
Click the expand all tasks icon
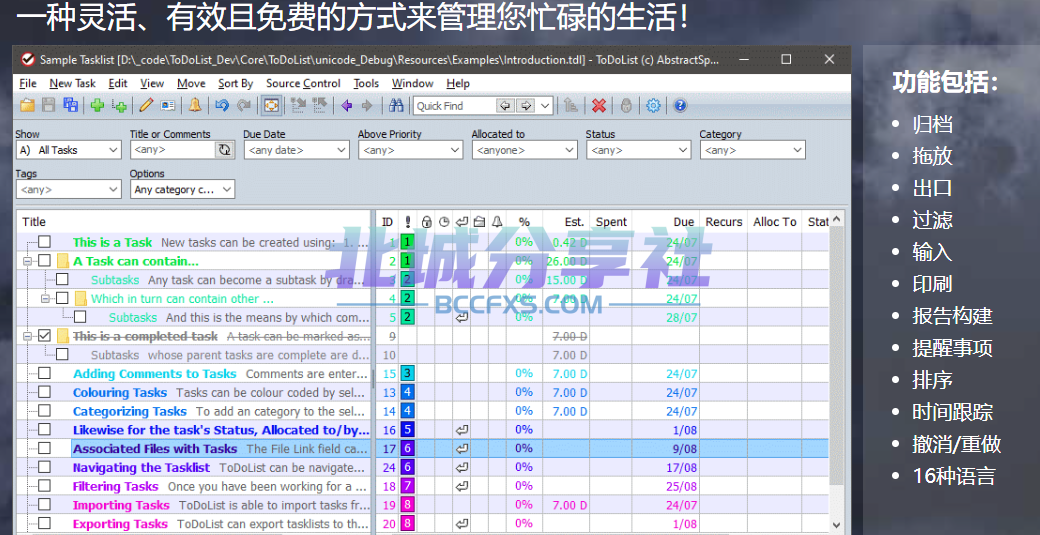point(298,105)
